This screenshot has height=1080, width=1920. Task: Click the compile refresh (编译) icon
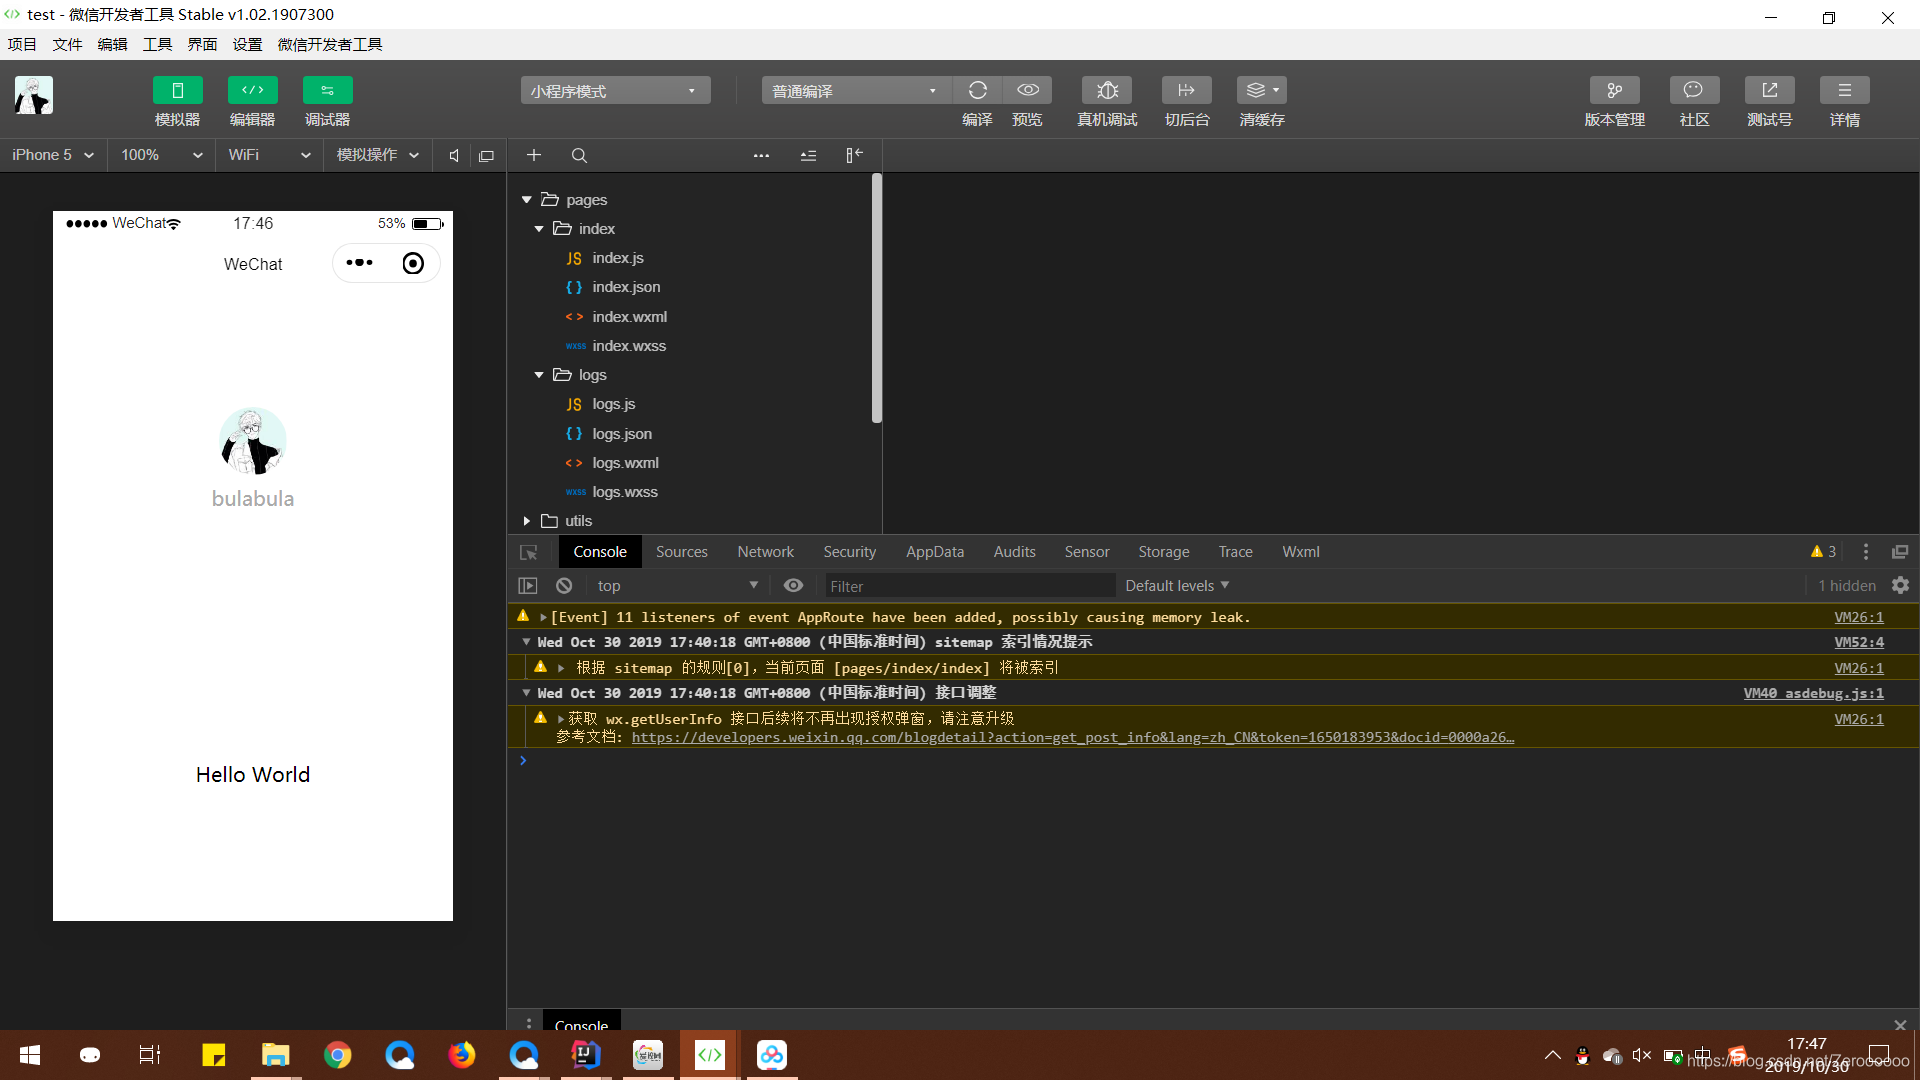tap(977, 91)
